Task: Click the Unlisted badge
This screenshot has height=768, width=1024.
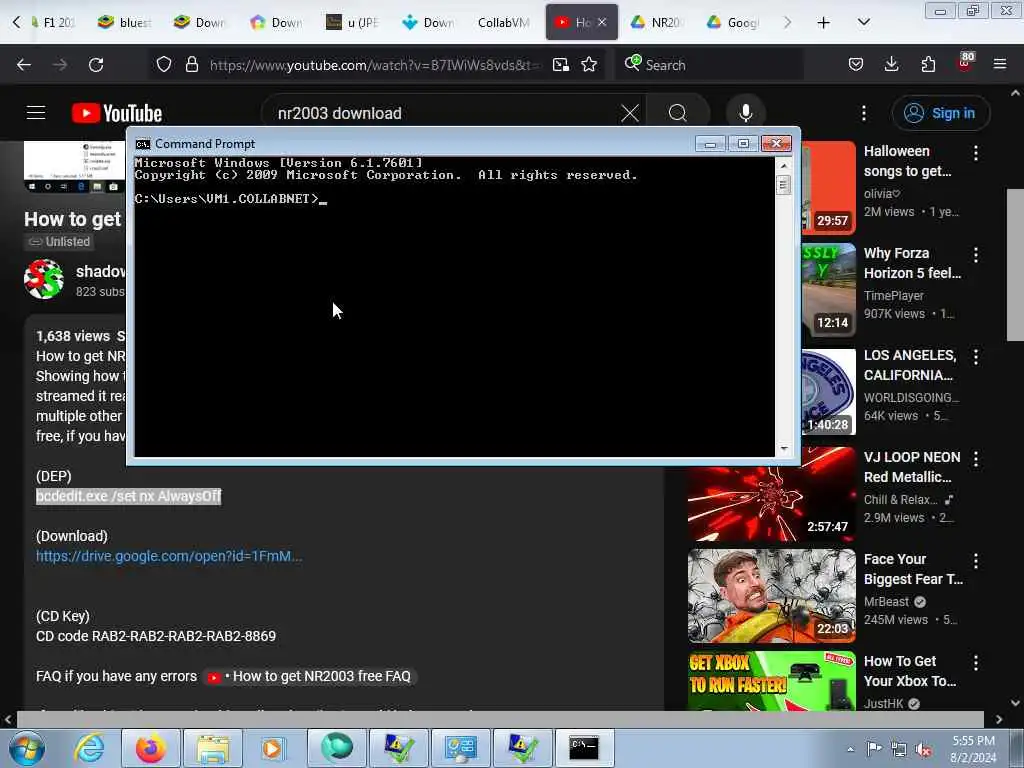Action: pos(59,242)
